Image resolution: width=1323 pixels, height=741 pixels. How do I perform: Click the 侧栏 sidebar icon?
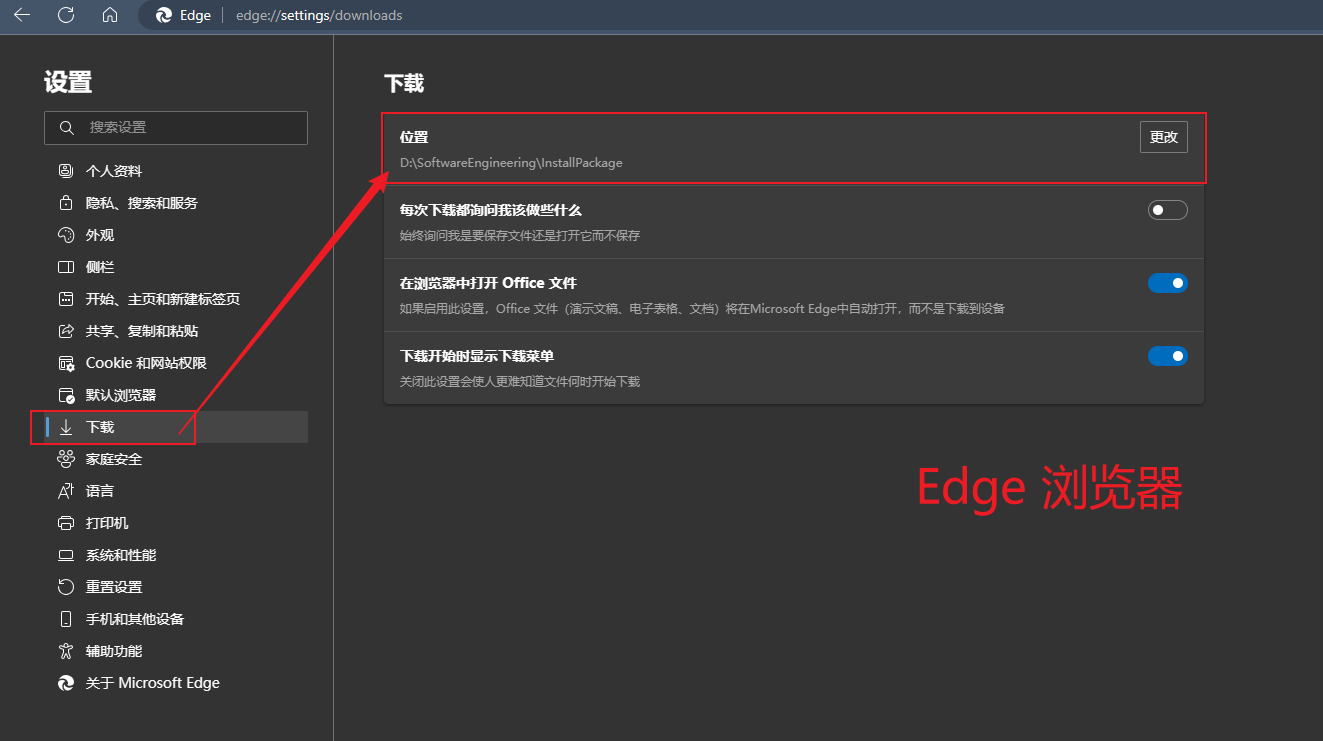66,267
